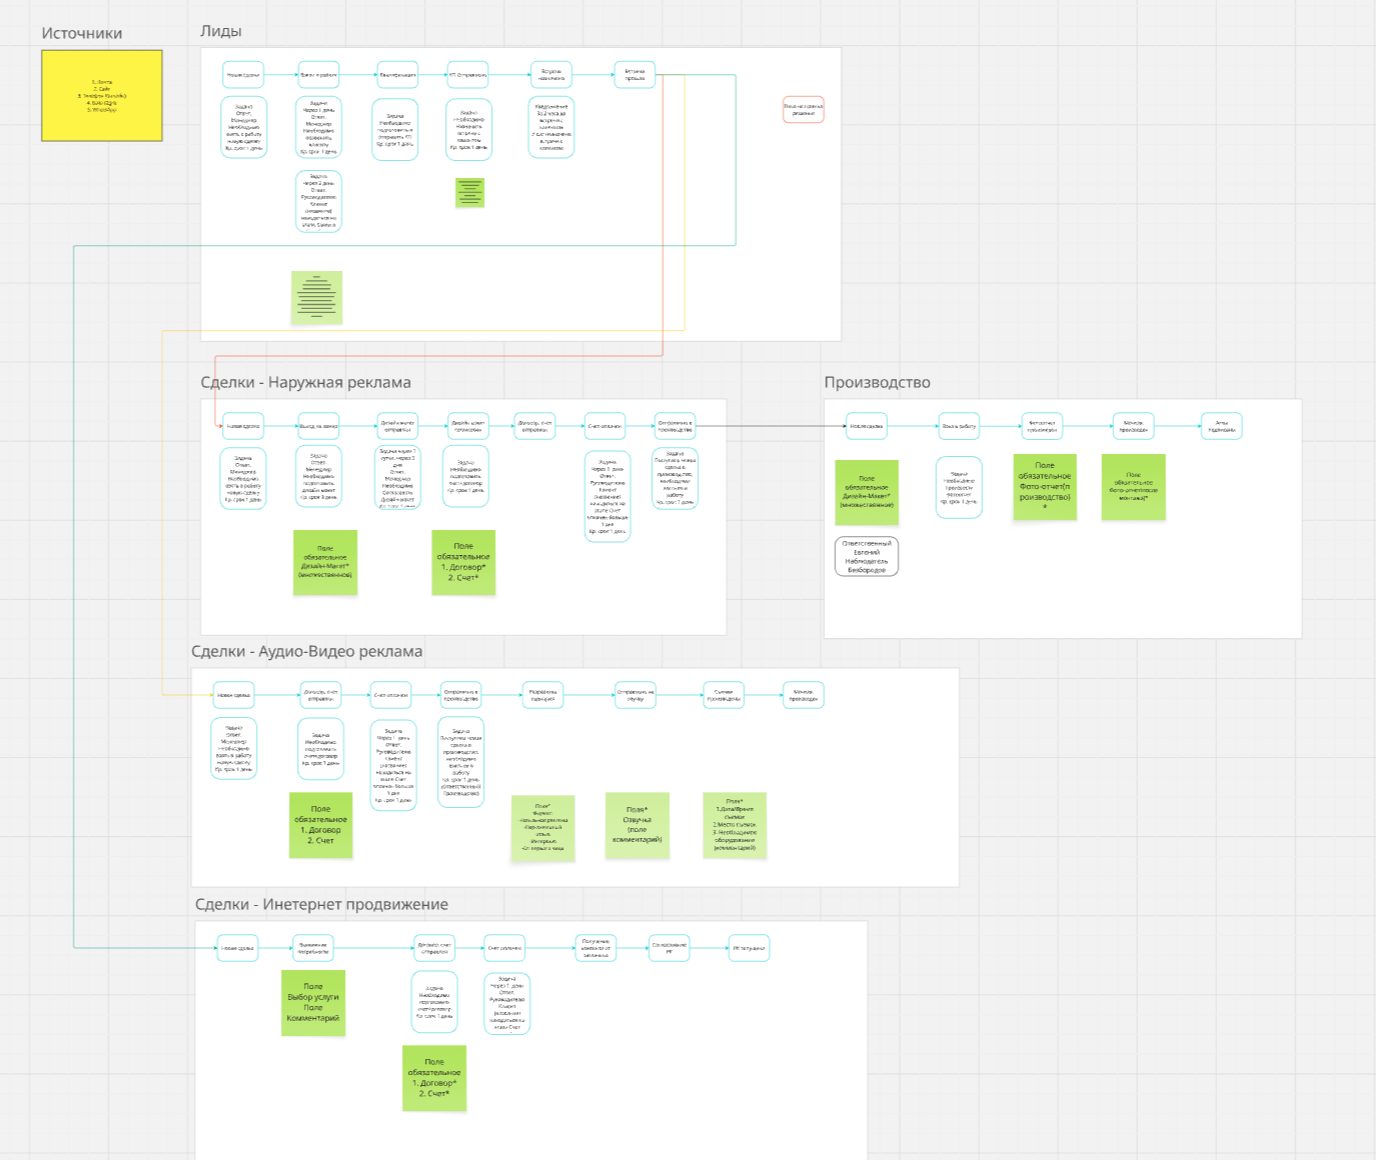1376x1160 pixels.
Task: Click "Новая сделка" stage in Производство
Action: tap(866, 426)
